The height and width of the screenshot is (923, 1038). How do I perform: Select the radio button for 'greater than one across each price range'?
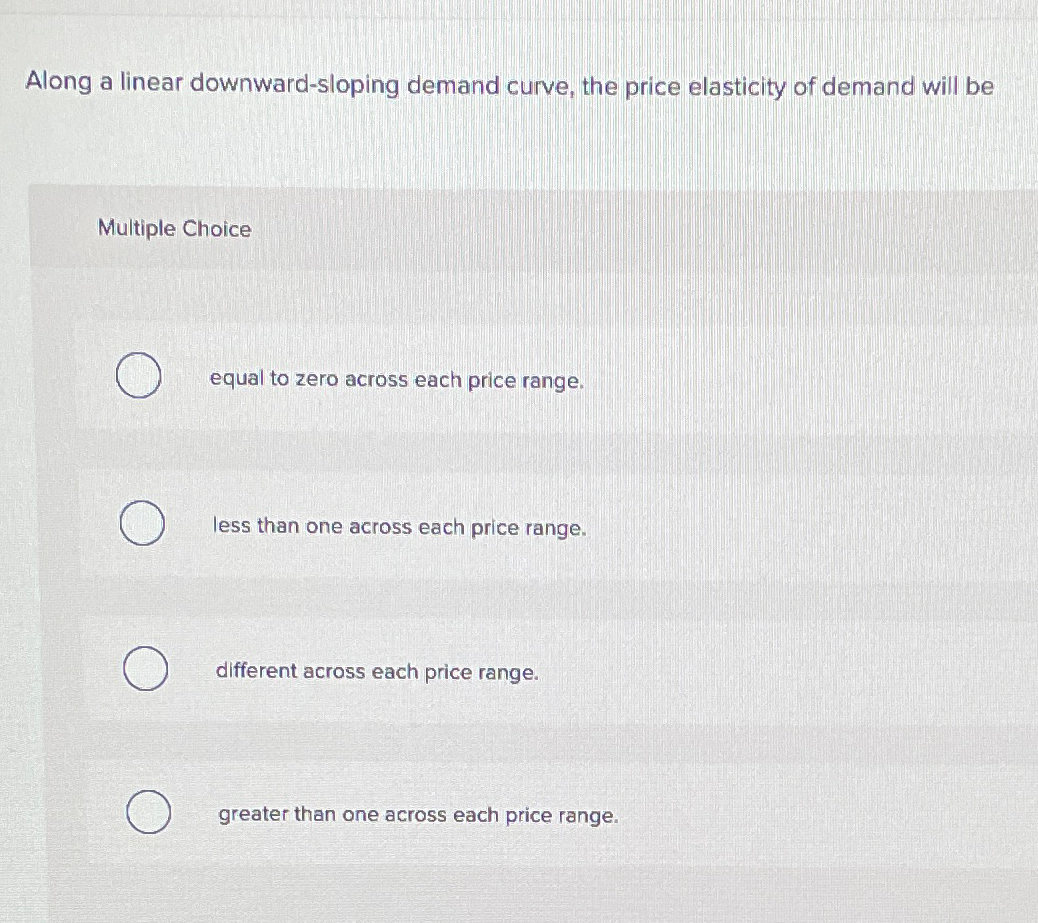[x=148, y=810]
